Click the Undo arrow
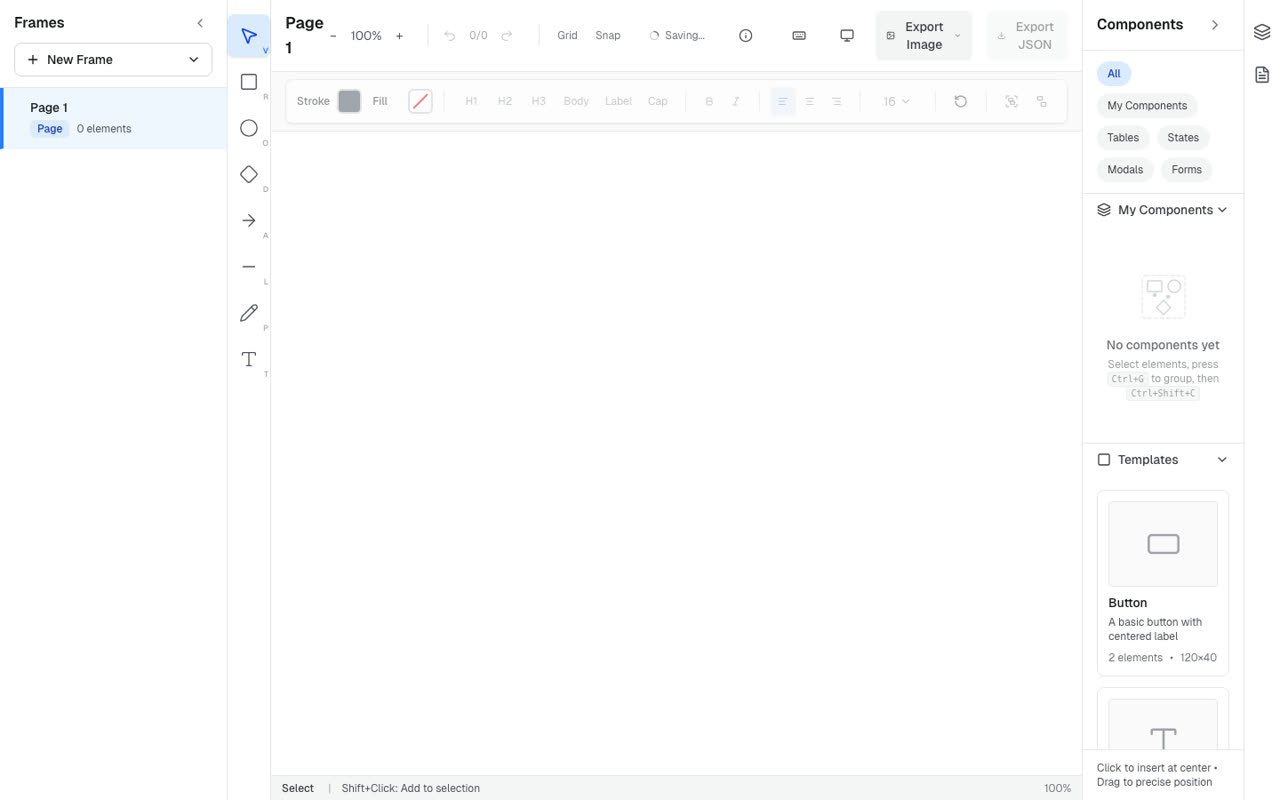This screenshot has width=1280, height=800. 449,36
